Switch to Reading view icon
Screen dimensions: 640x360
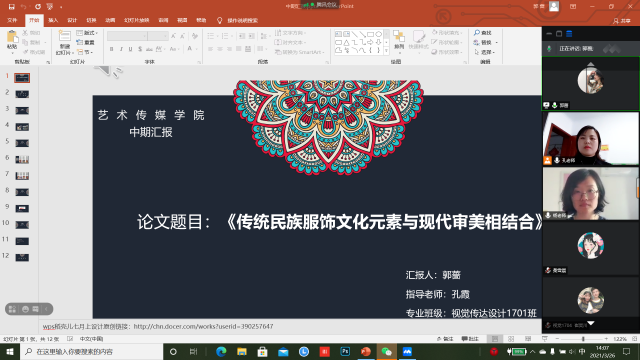click(x=528, y=339)
